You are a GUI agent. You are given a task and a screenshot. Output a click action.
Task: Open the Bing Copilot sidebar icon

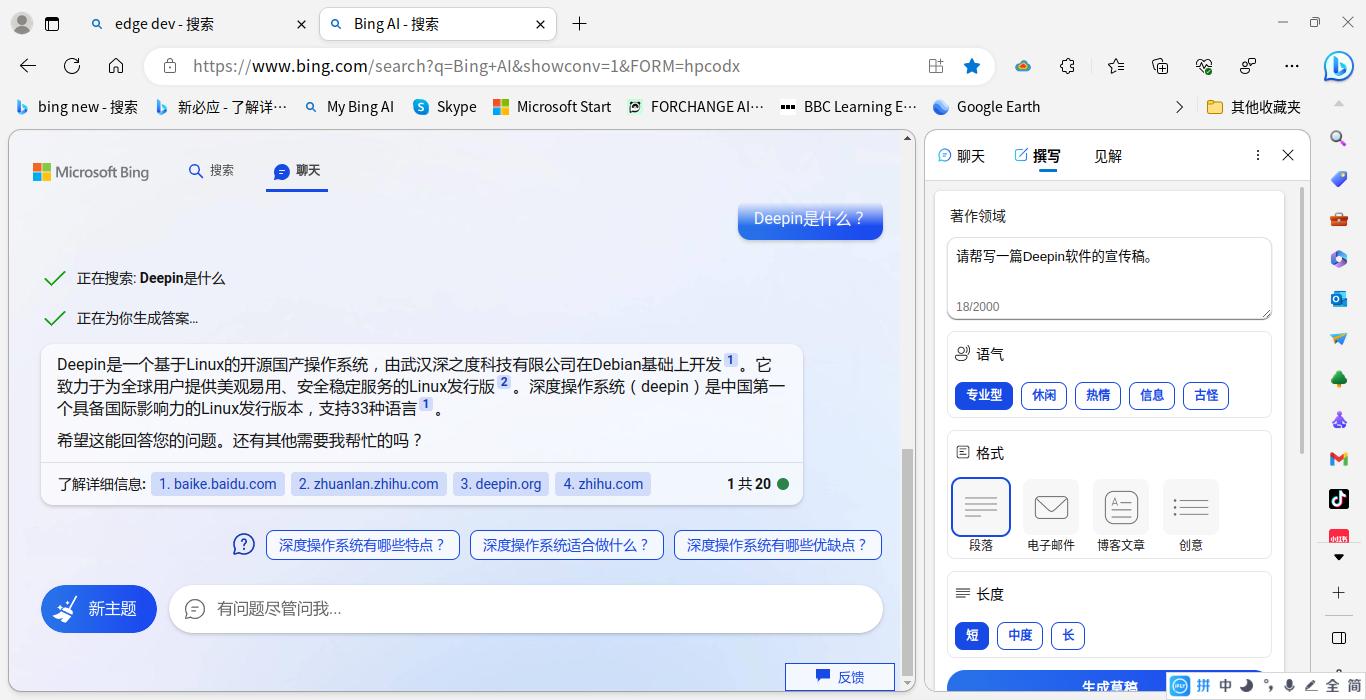[1338, 66]
